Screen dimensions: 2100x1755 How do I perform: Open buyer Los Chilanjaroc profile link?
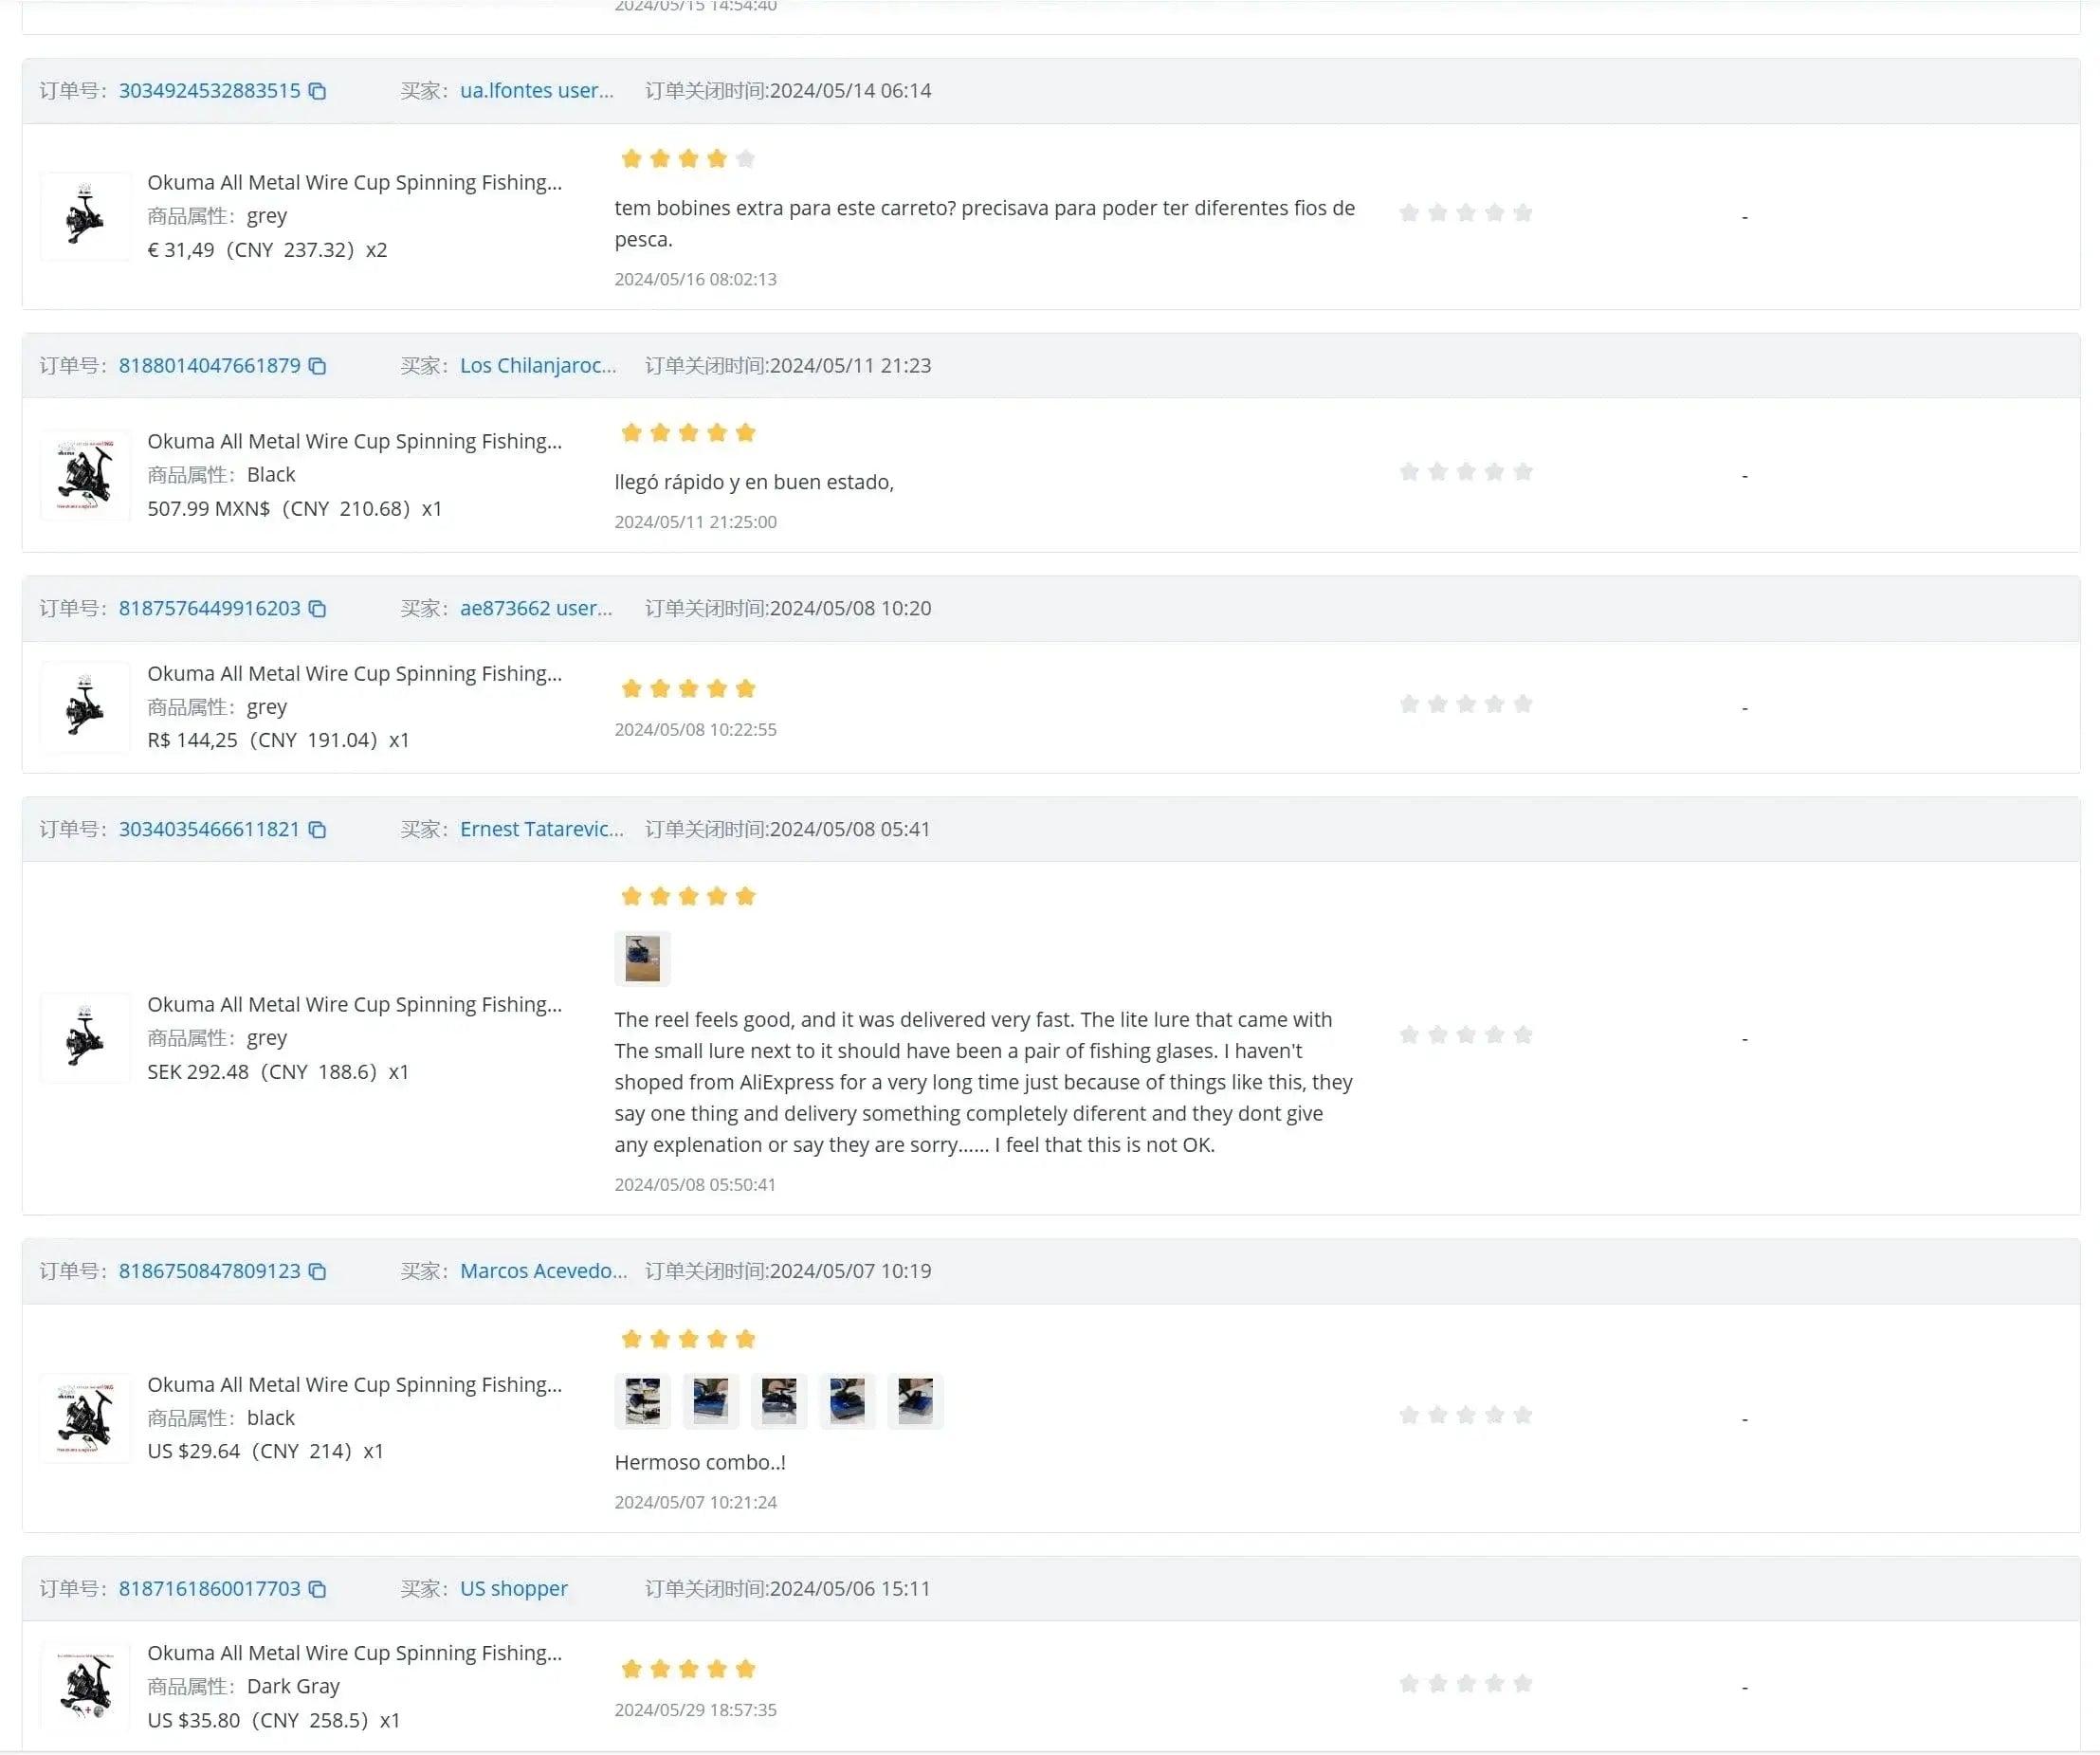point(538,366)
